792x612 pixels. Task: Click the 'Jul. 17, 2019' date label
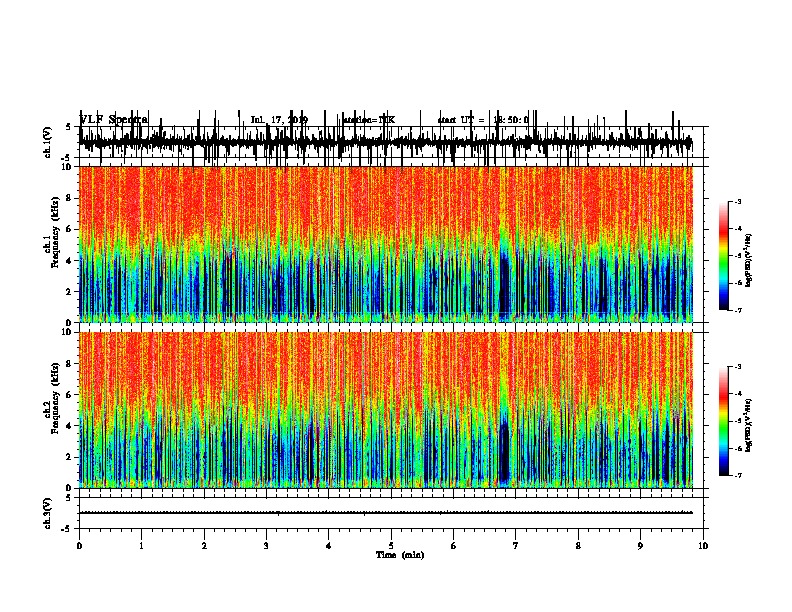tap(279, 120)
